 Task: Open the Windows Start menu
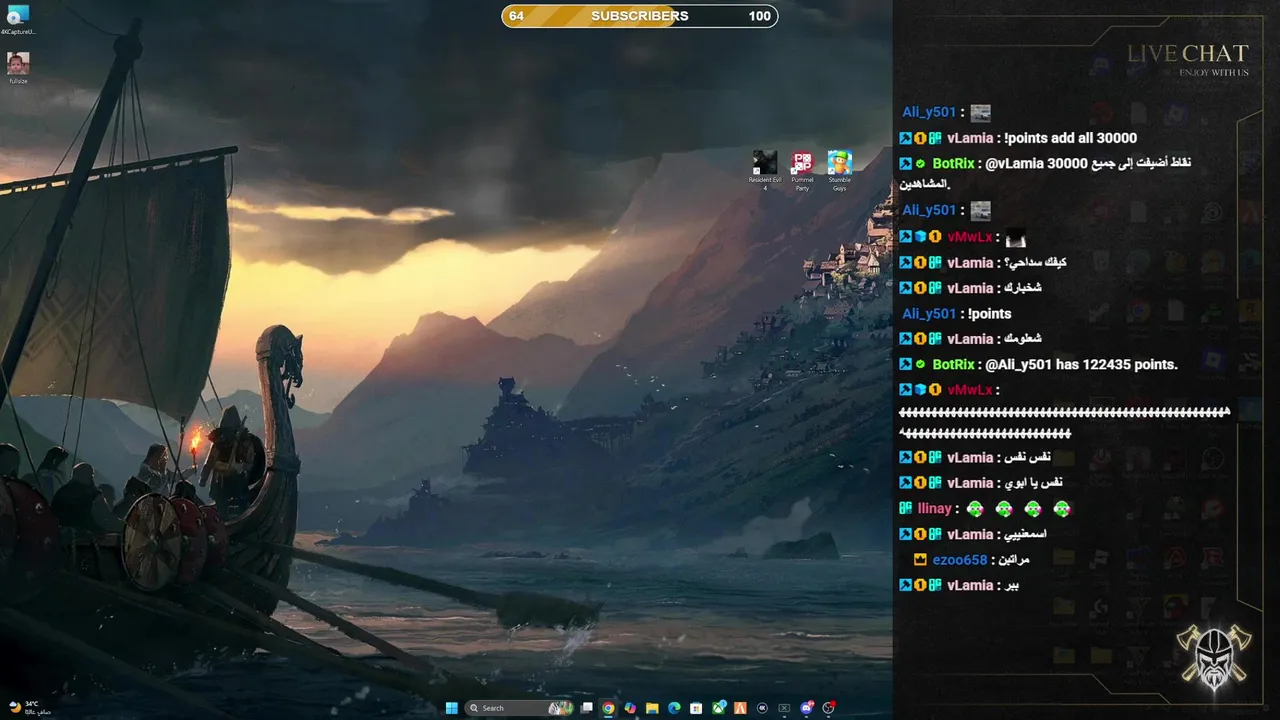[452, 708]
